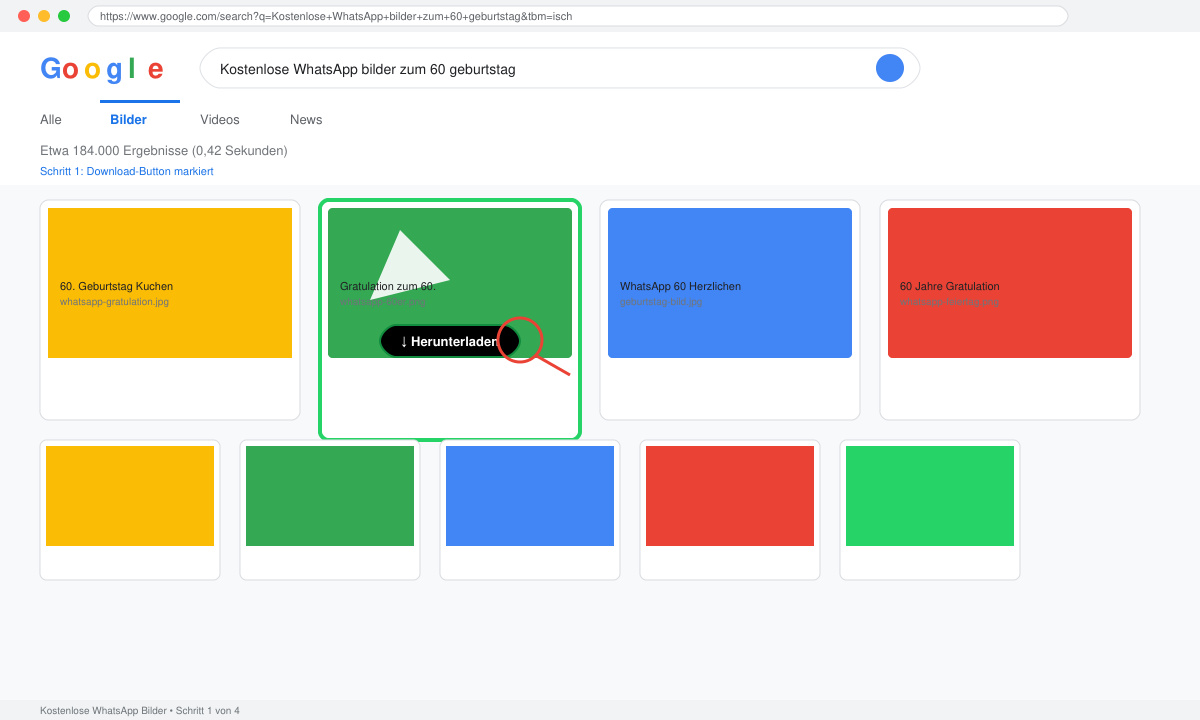Select the red thumbnail in the second row
Image resolution: width=1200 pixels, height=720 pixels.
pos(730,496)
